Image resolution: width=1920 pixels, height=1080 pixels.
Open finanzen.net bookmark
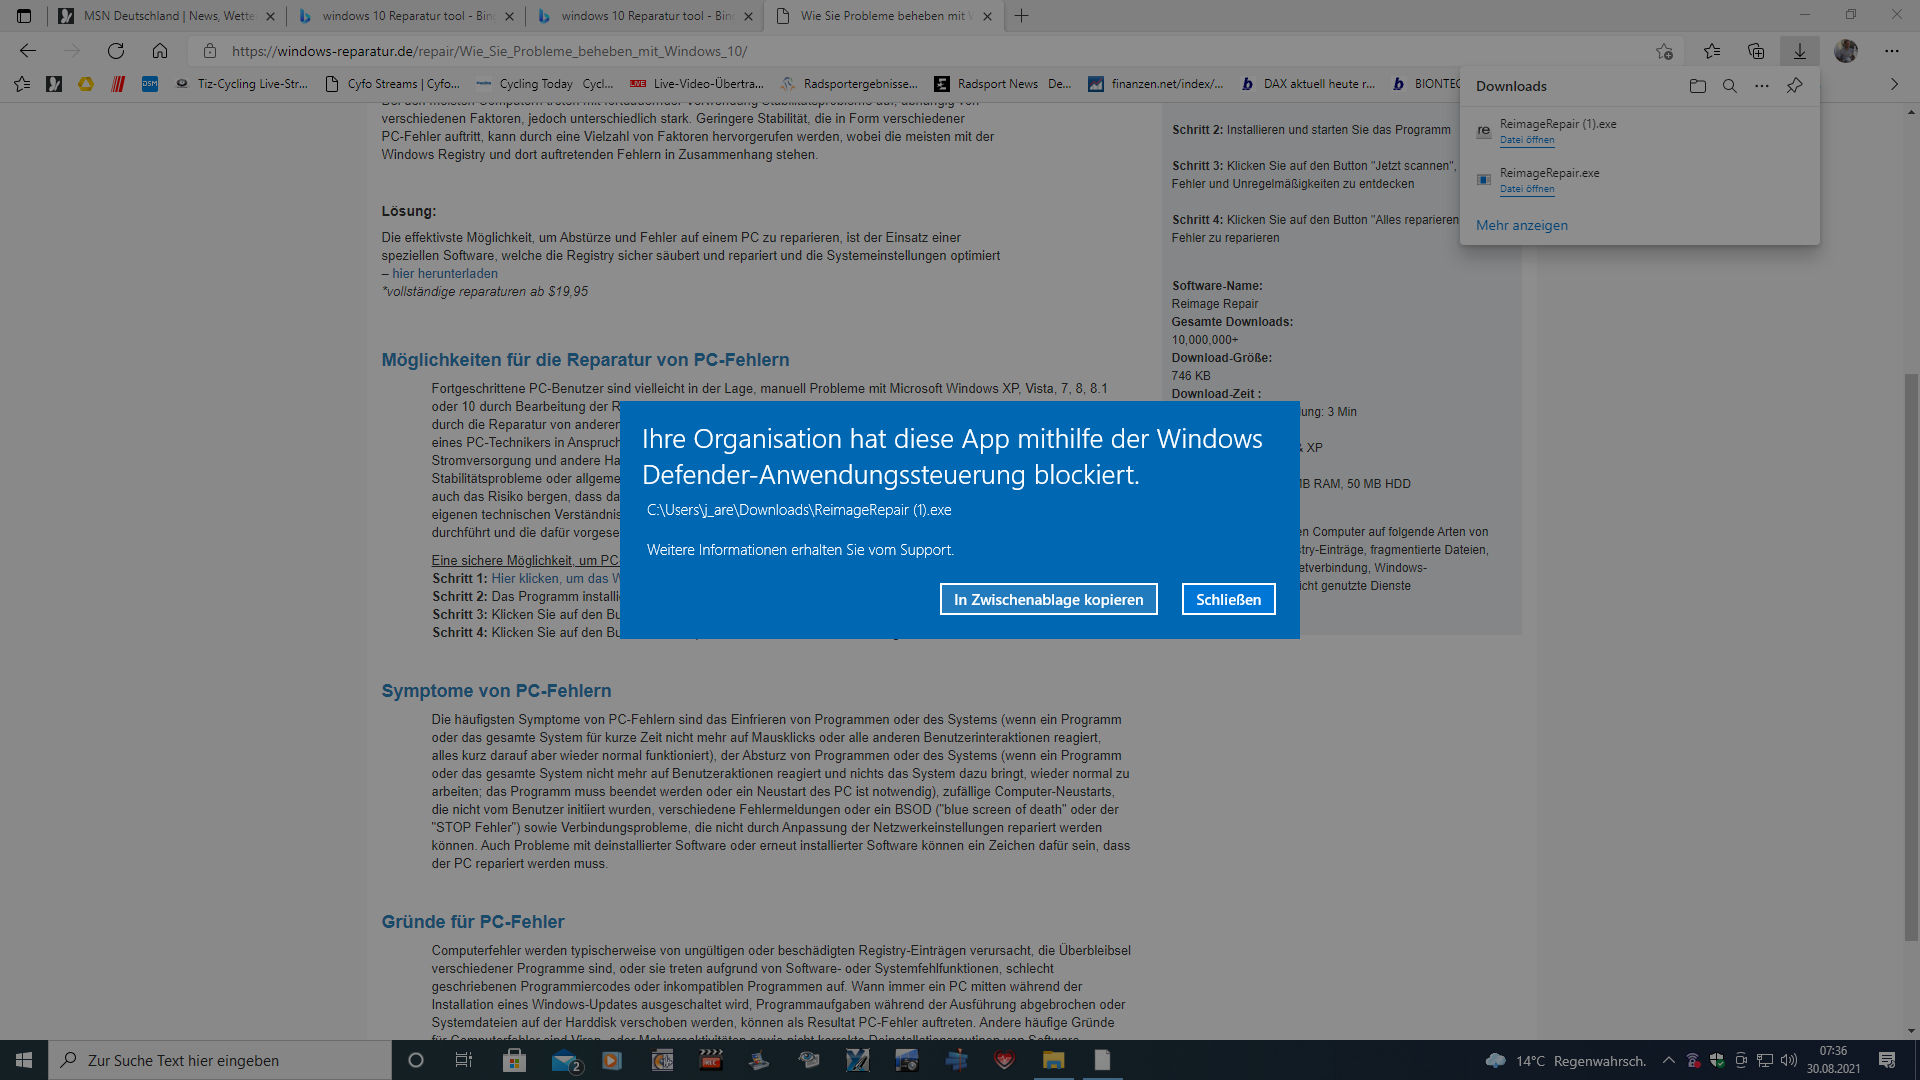point(1155,84)
